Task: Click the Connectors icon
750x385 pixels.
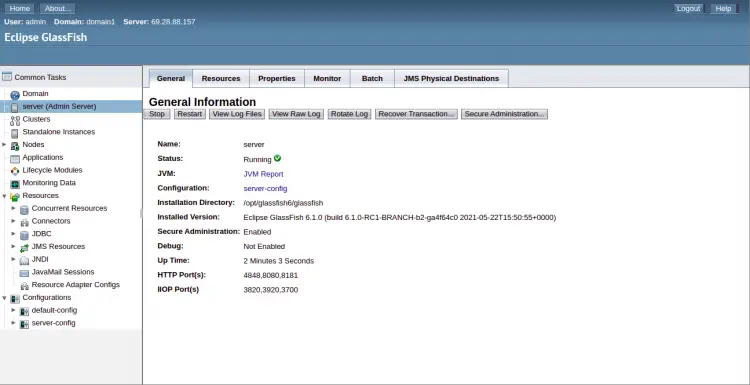Action: point(24,222)
